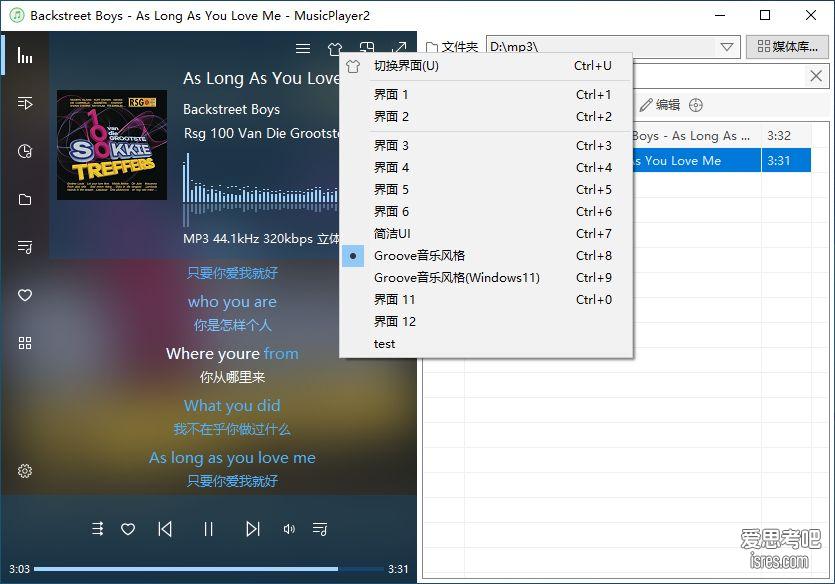Screen dimensions: 835x584
Task: Choose 界面 2 from skin menu
Action: coord(486,117)
